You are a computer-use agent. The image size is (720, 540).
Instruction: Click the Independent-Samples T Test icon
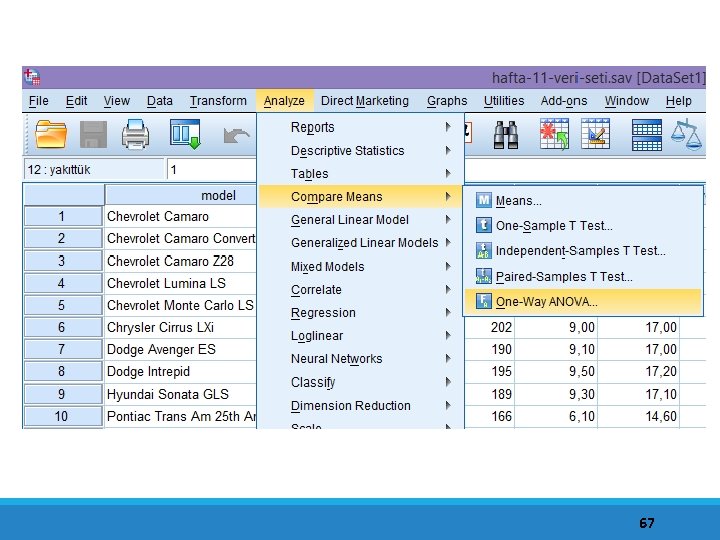484,251
